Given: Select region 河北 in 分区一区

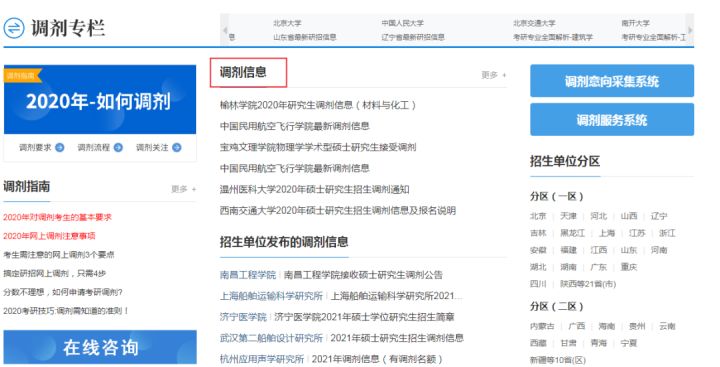Looking at the screenshot, I should [x=599, y=216].
